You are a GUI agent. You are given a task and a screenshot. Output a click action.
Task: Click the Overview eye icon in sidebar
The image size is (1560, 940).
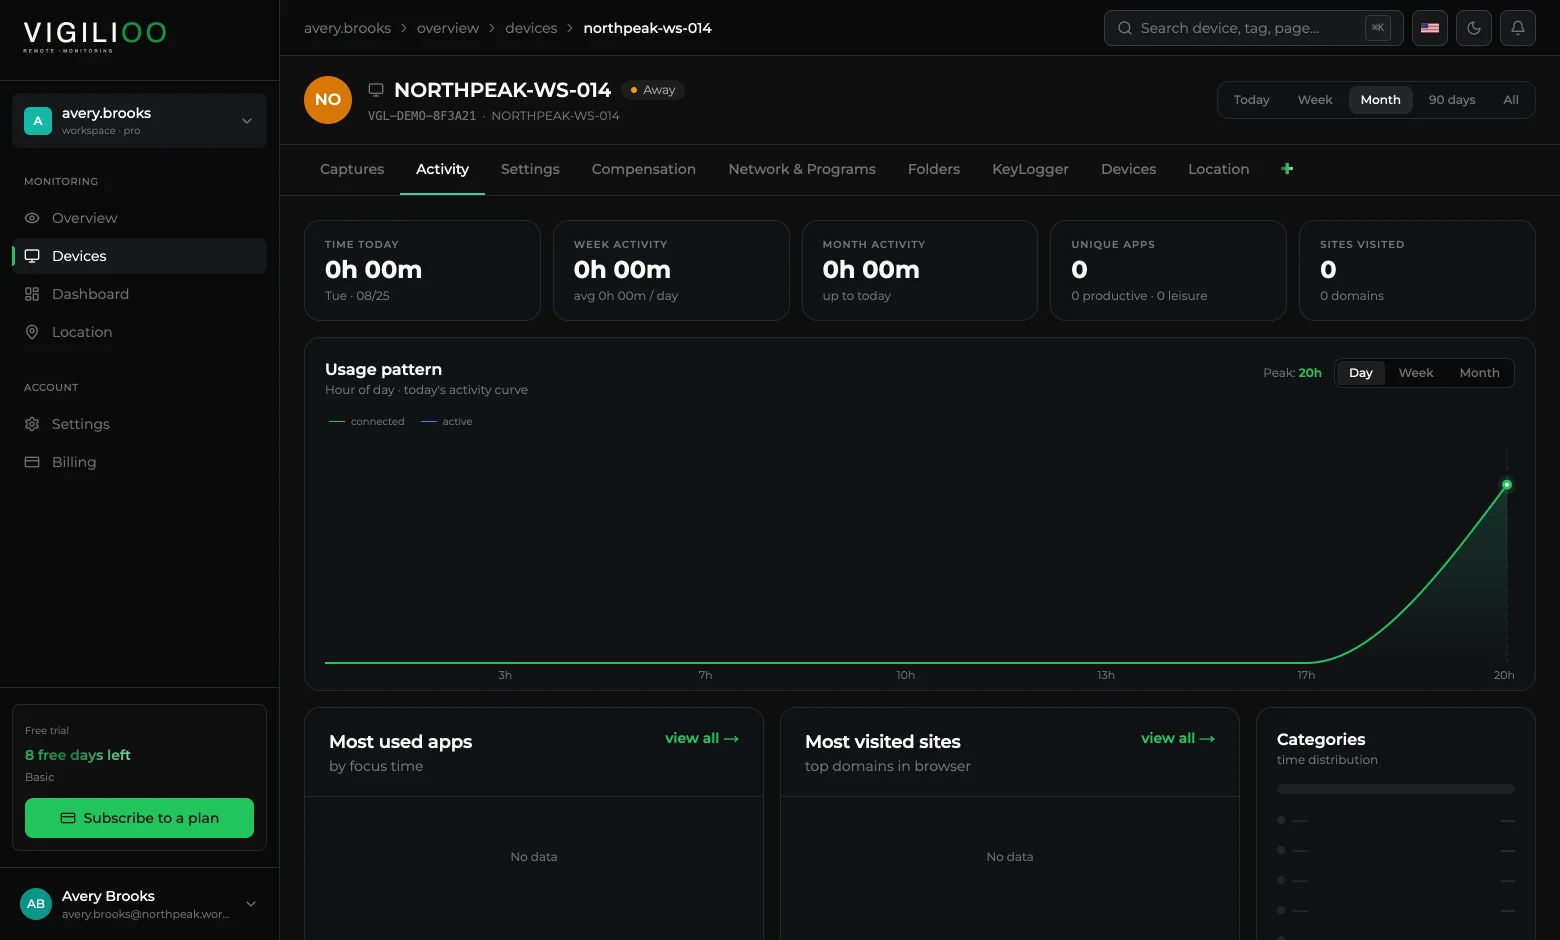(32, 218)
